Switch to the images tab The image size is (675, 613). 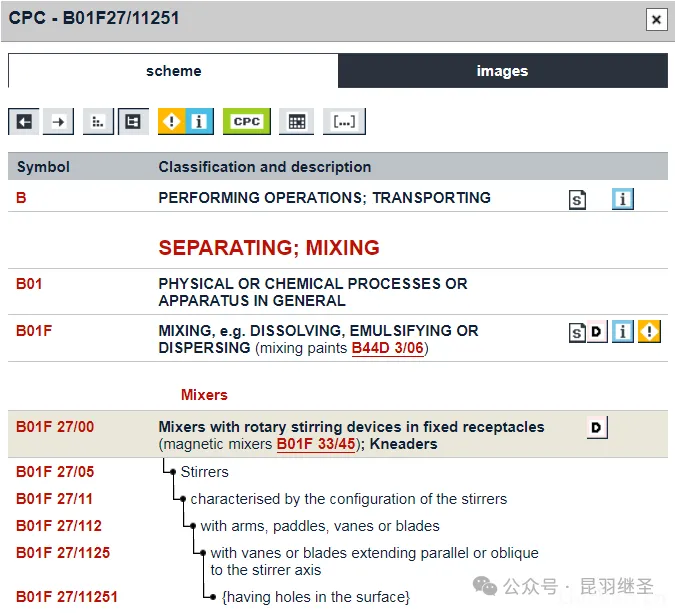point(502,71)
